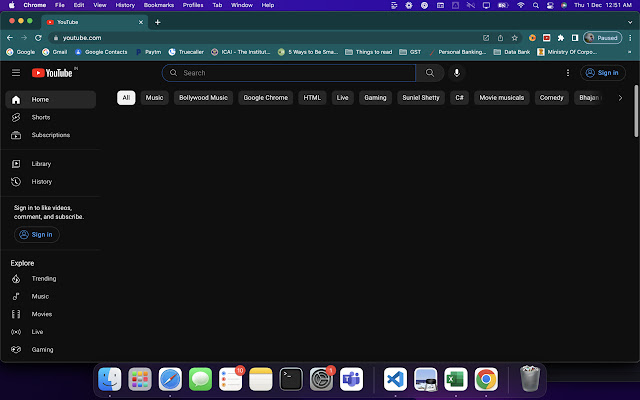Open Bookmarks menu in menu bar

pyautogui.click(x=159, y=5)
